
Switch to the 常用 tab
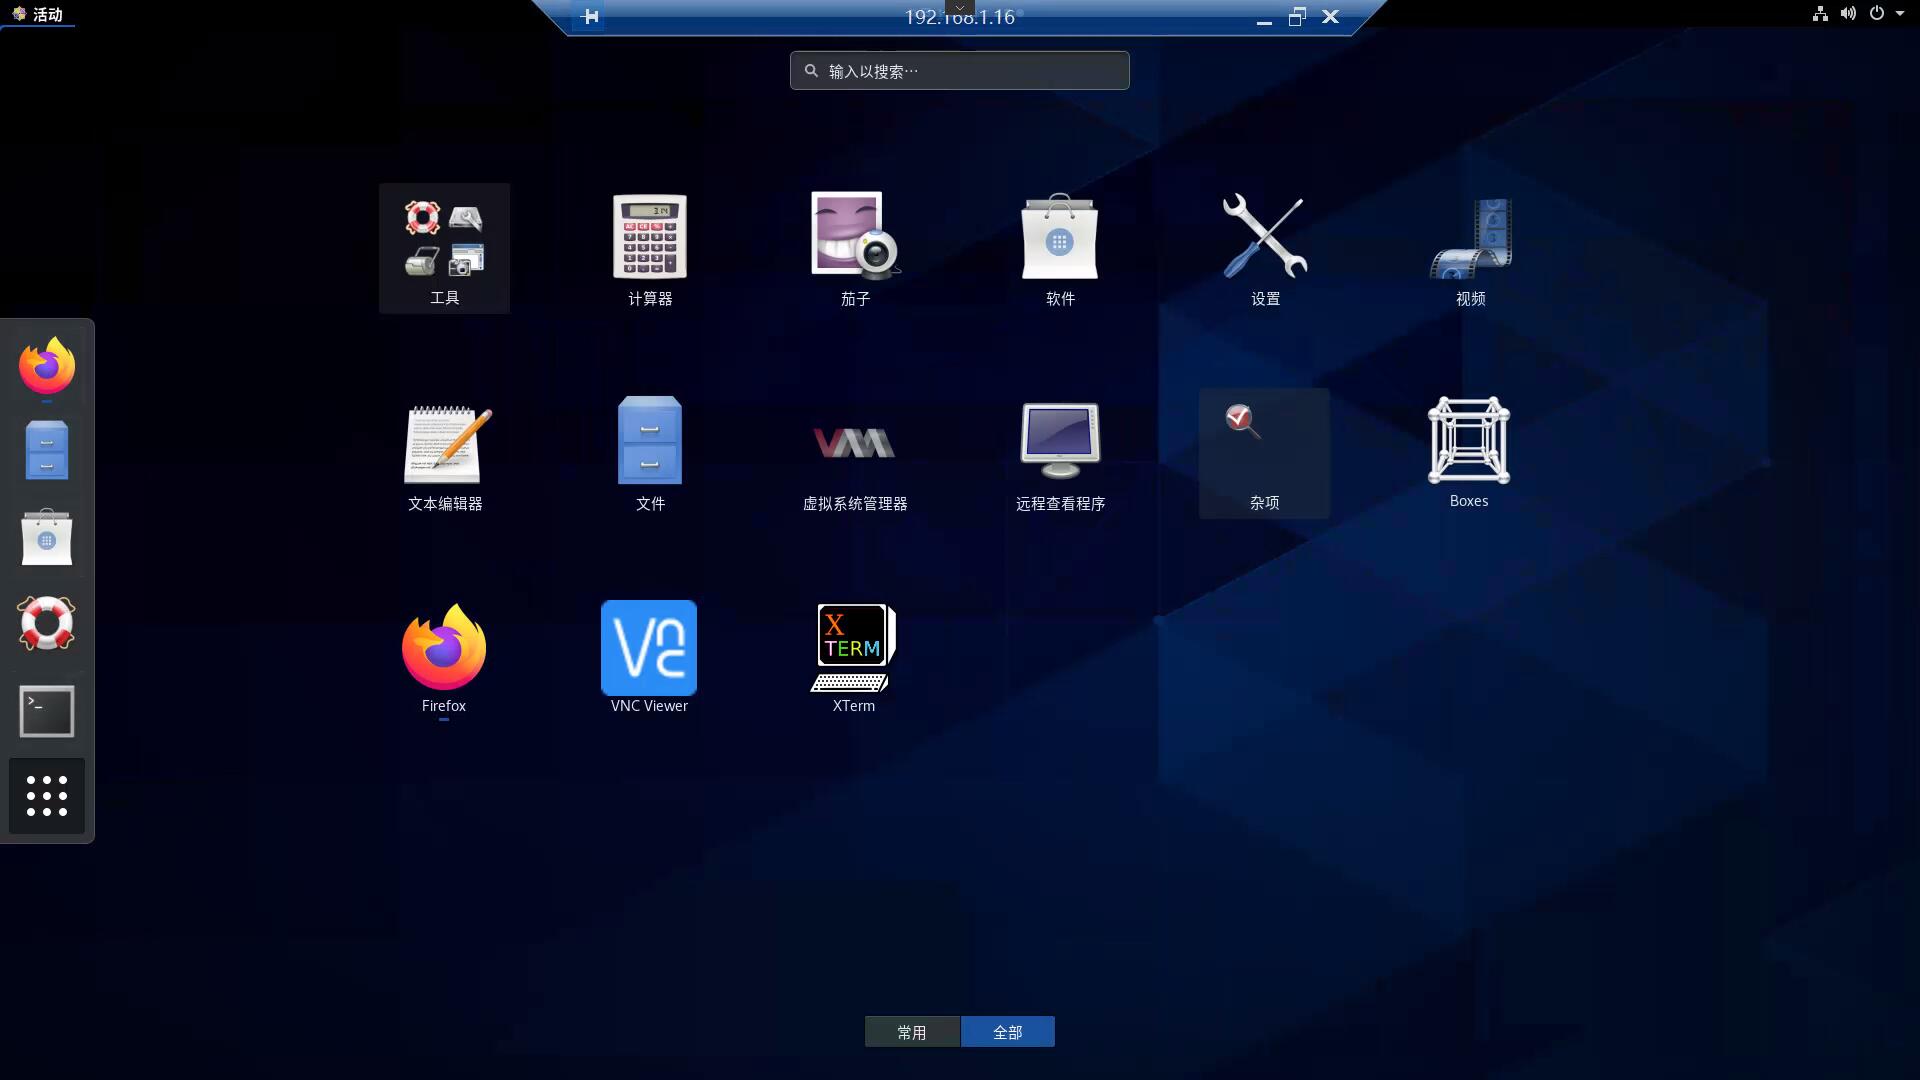pyautogui.click(x=911, y=1031)
